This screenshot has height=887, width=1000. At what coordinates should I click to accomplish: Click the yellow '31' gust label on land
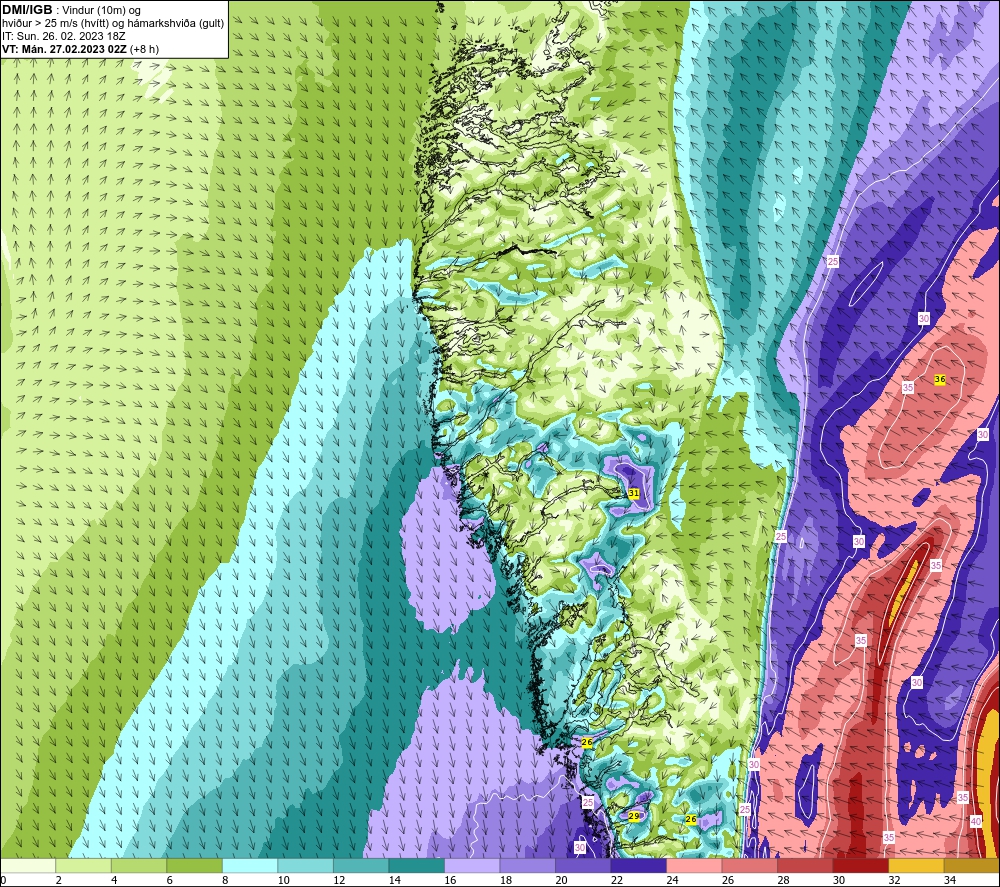click(633, 494)
